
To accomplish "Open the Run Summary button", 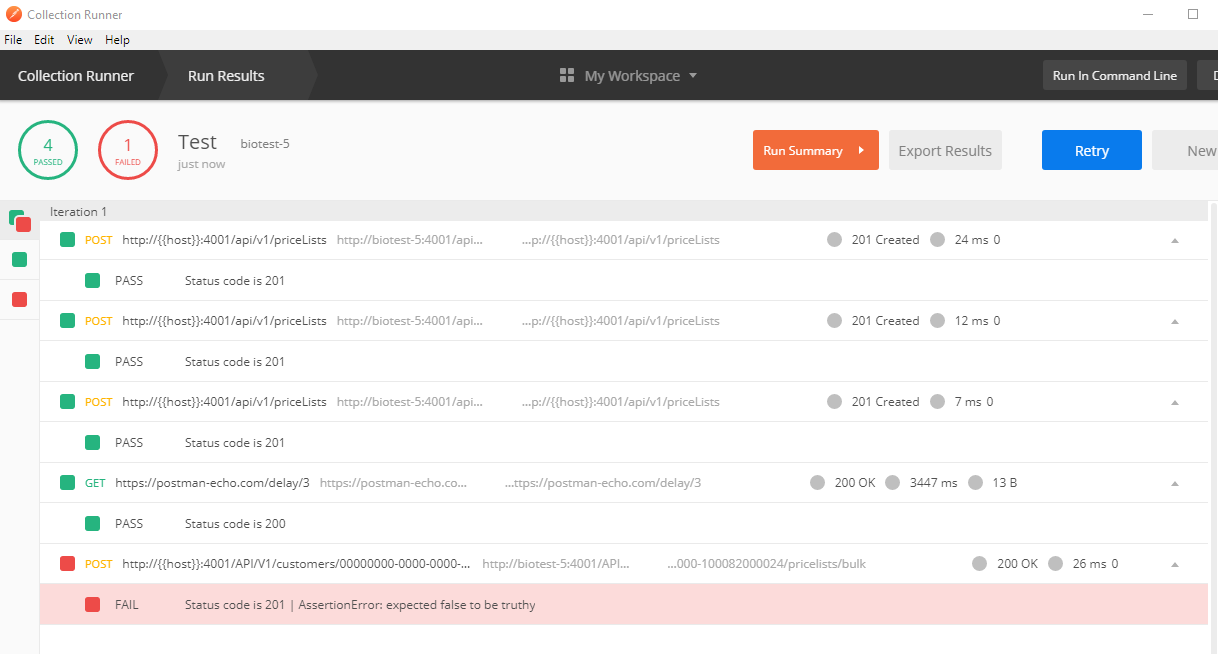I will click(816, 150).
